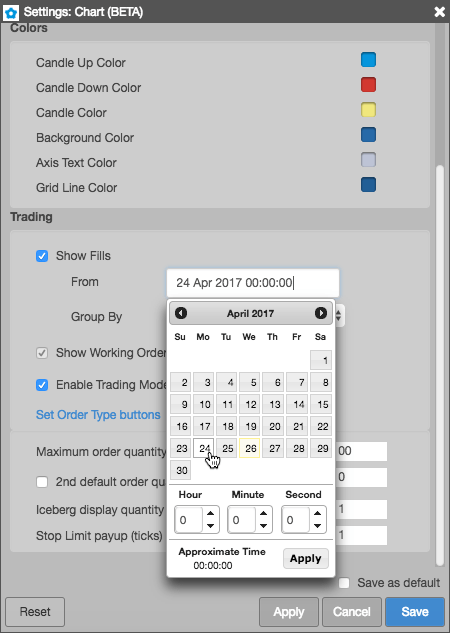Click the From date input field

pos(253,283)
